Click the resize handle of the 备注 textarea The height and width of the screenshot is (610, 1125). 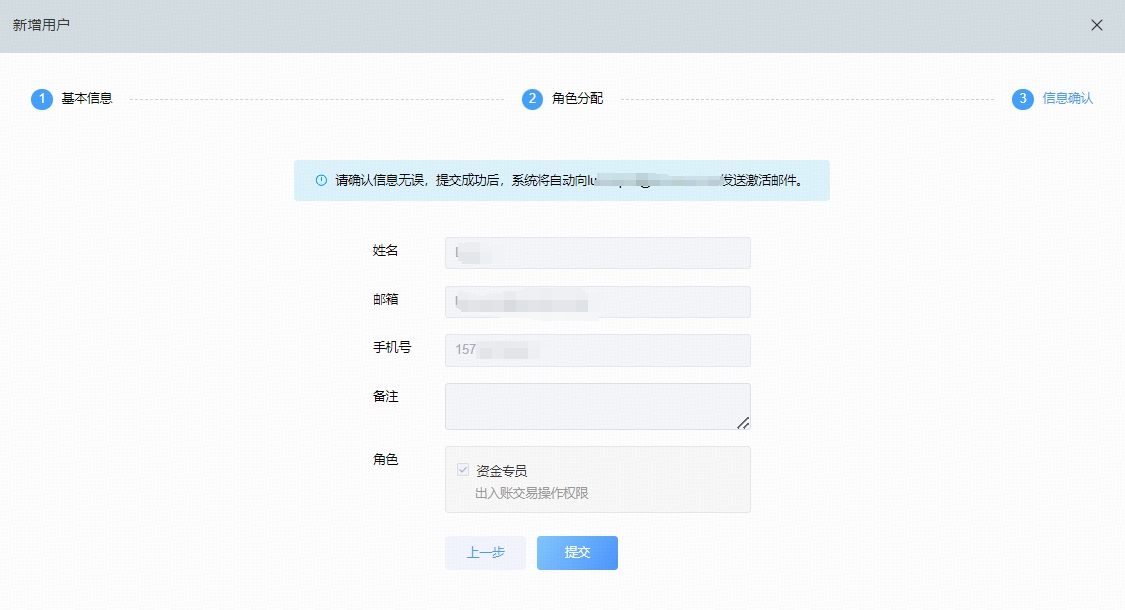click(x=744, y=424)
